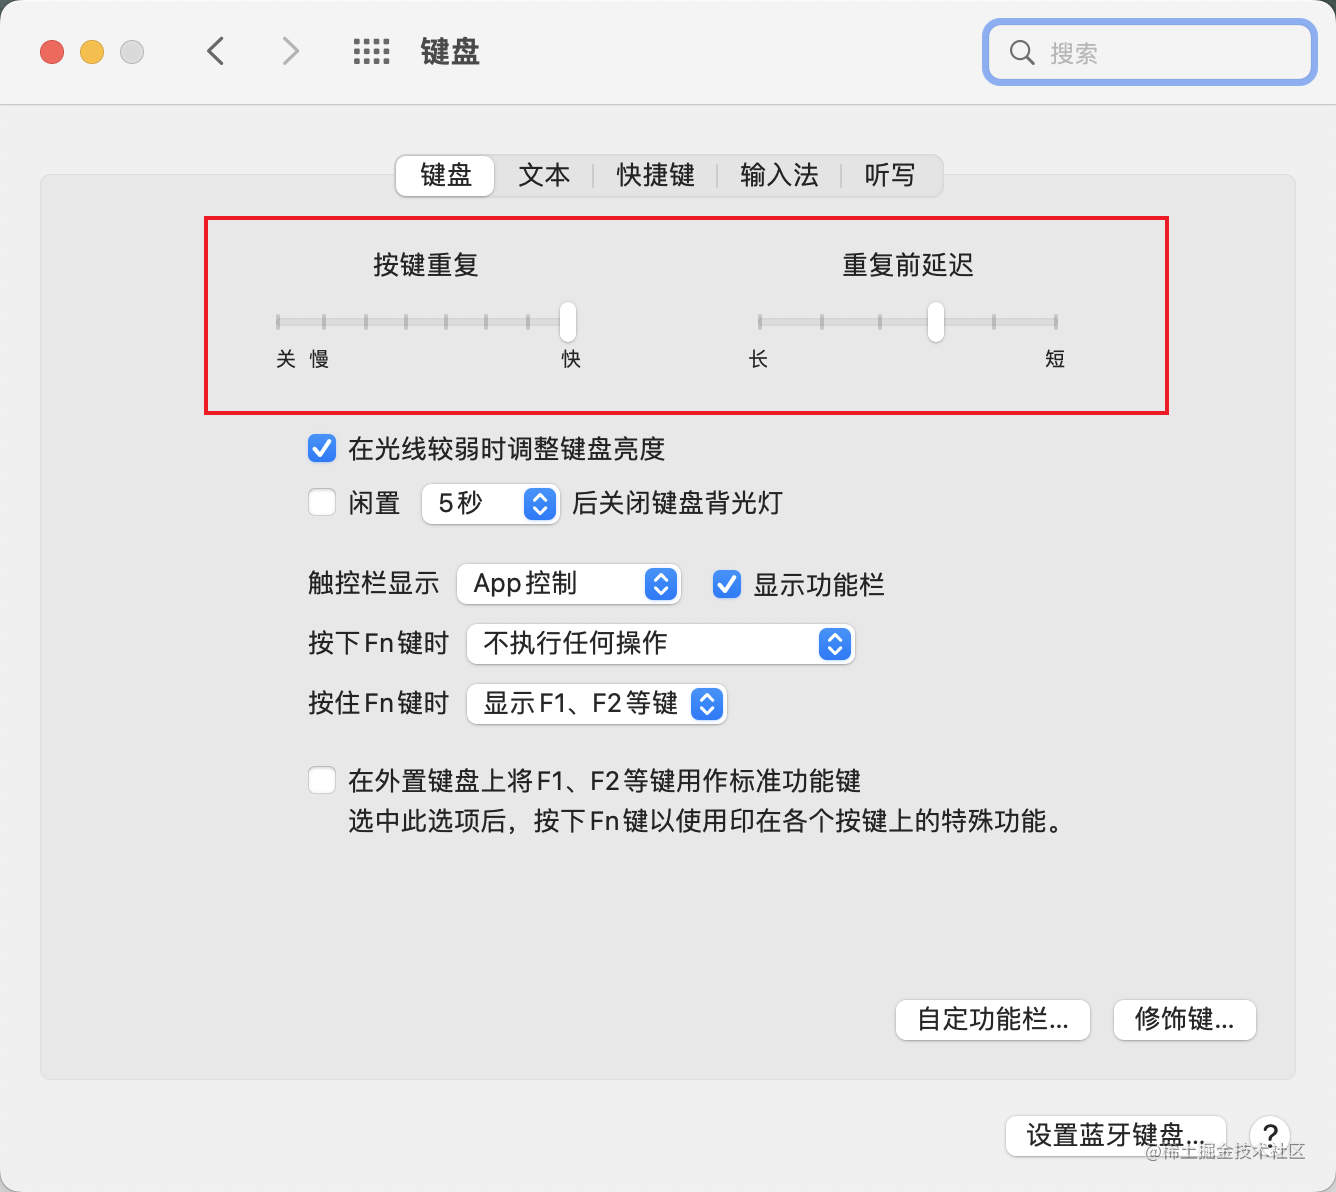Minimize window with the yellow button
The height and width of the screenshot is (1192, 1336).
[92, 52]
